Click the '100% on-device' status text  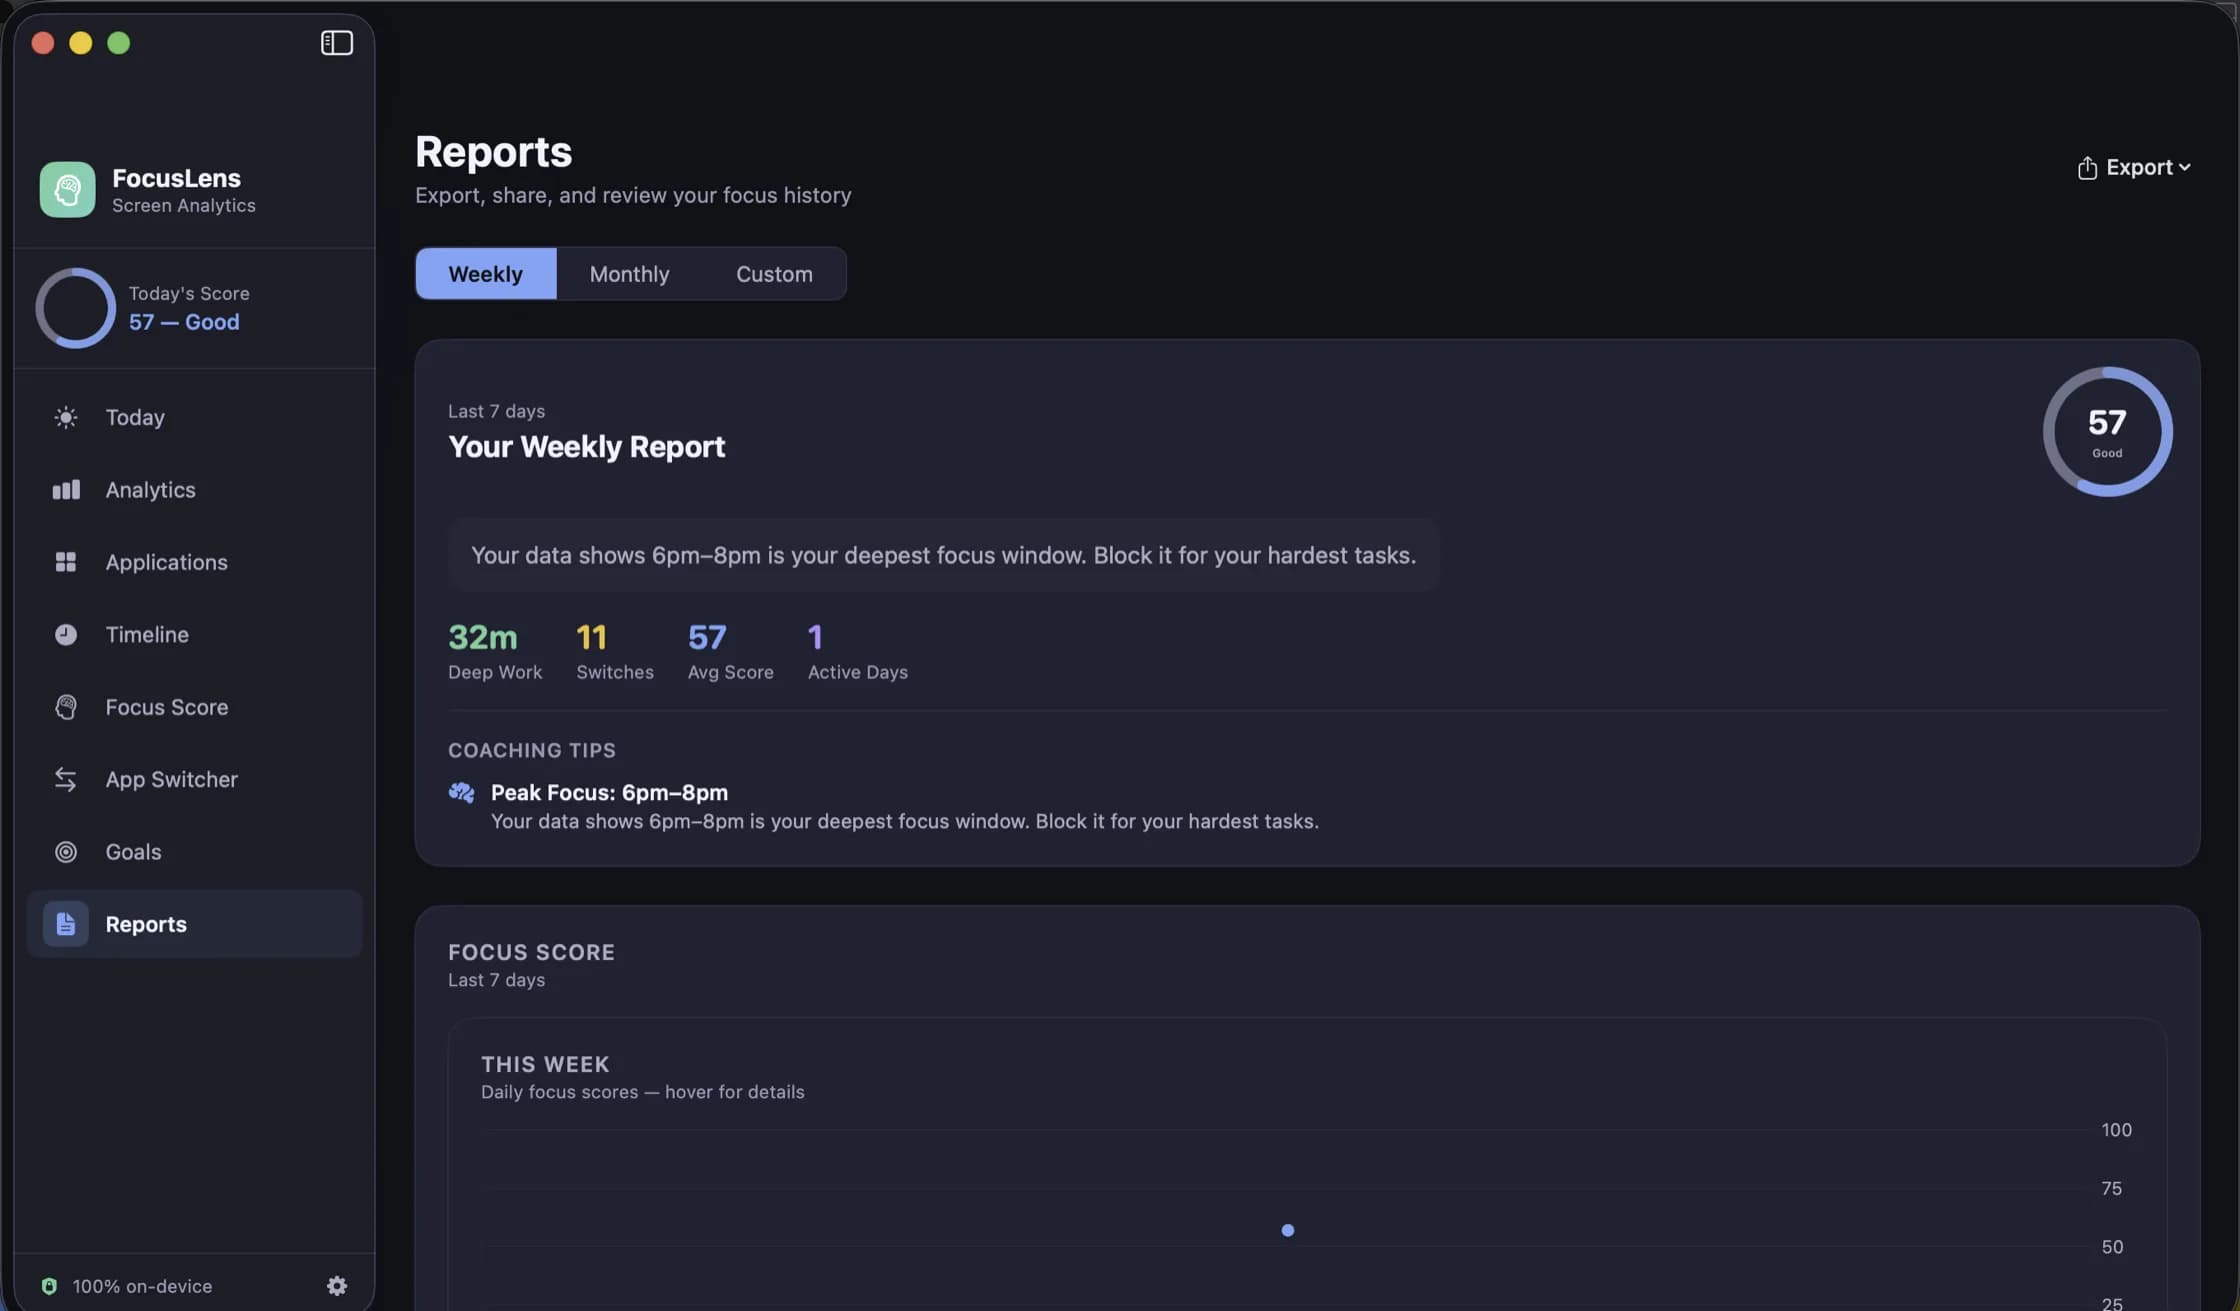pos(142,1286)
